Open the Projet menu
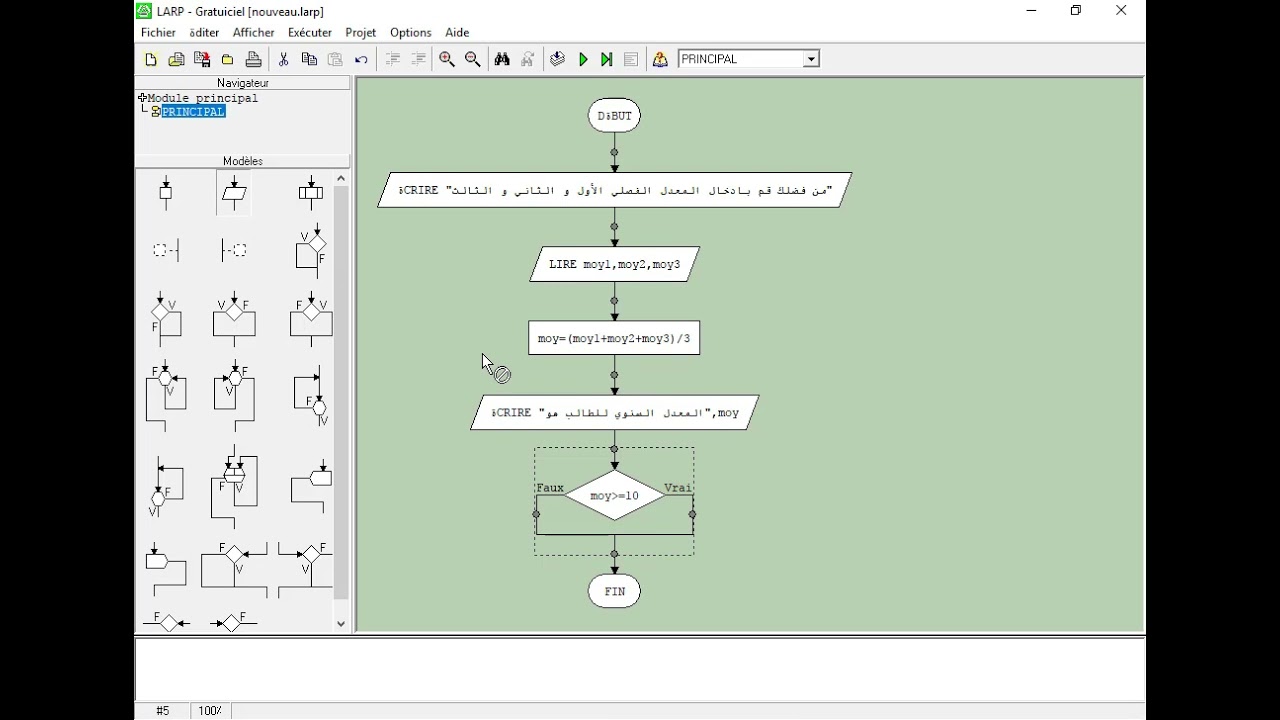1280x720 pixels. tap(361, 32)
